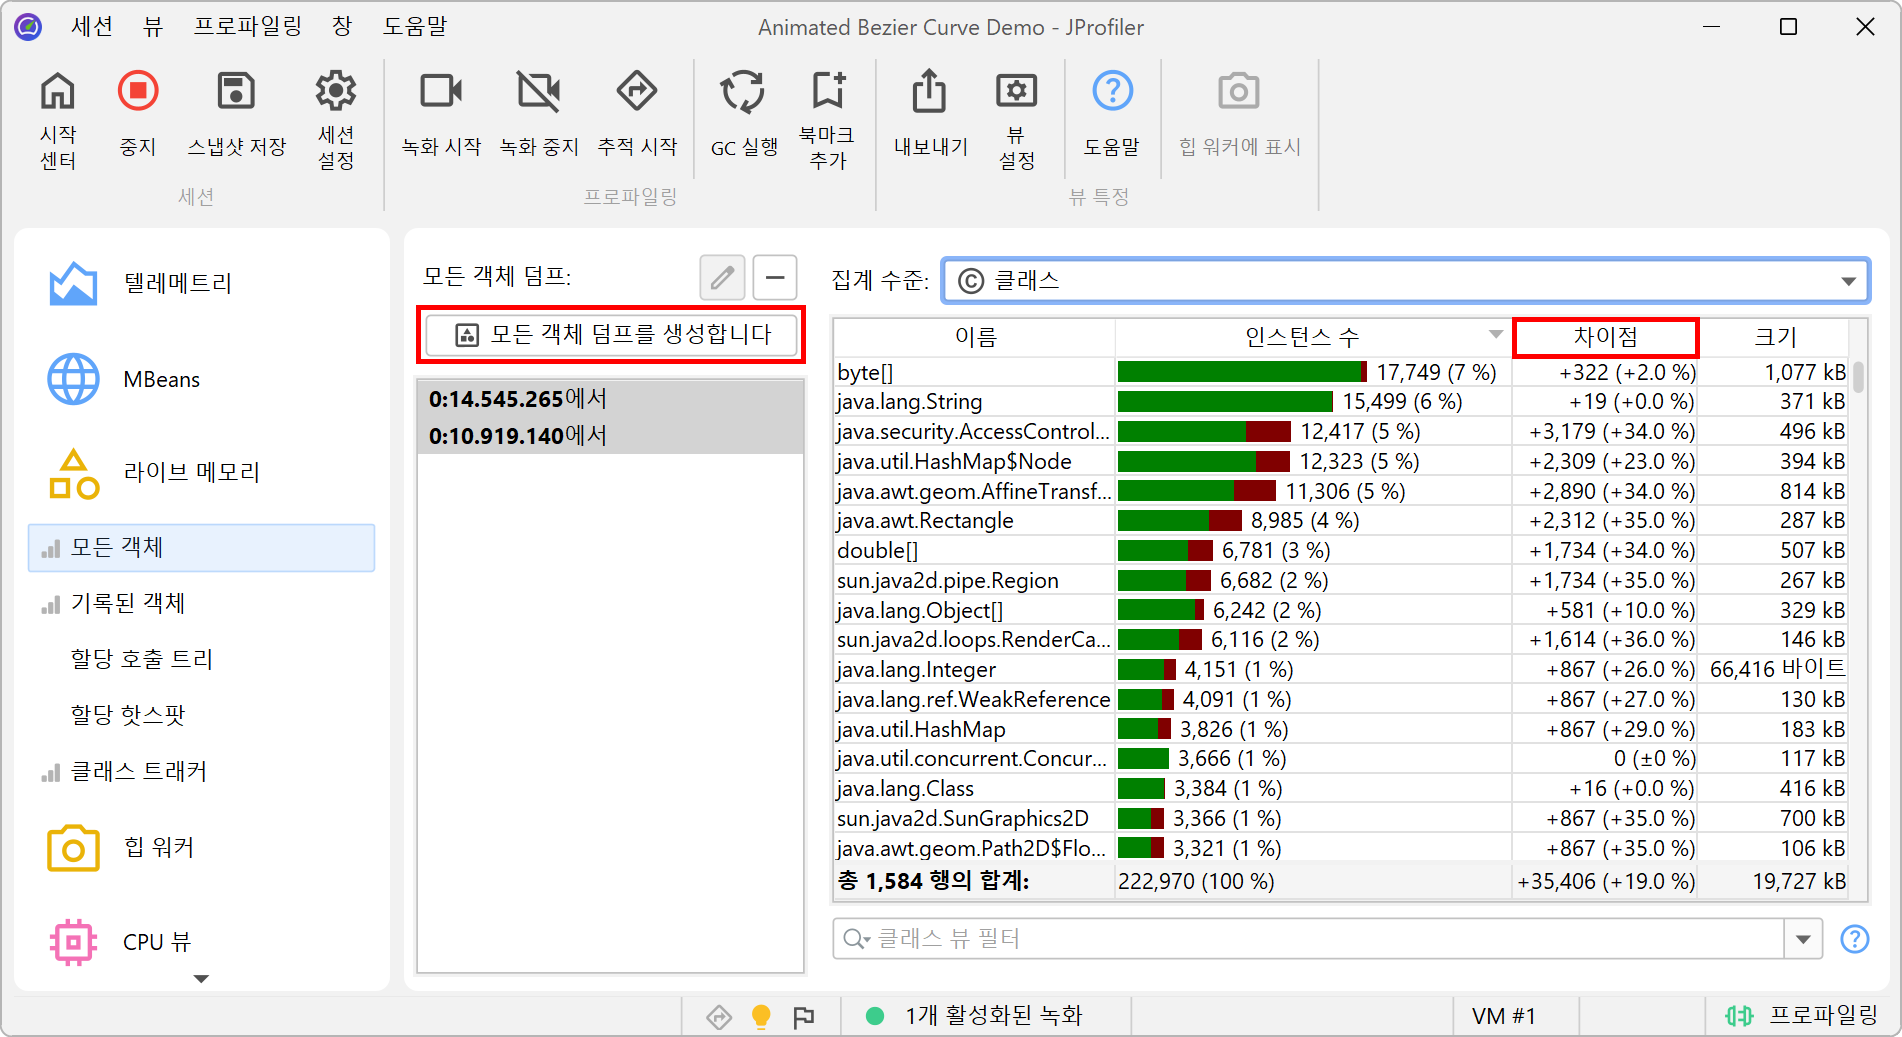The image size is (1902, 1037).
Task: Remove dump with the minus button
Action: [775, 277]
